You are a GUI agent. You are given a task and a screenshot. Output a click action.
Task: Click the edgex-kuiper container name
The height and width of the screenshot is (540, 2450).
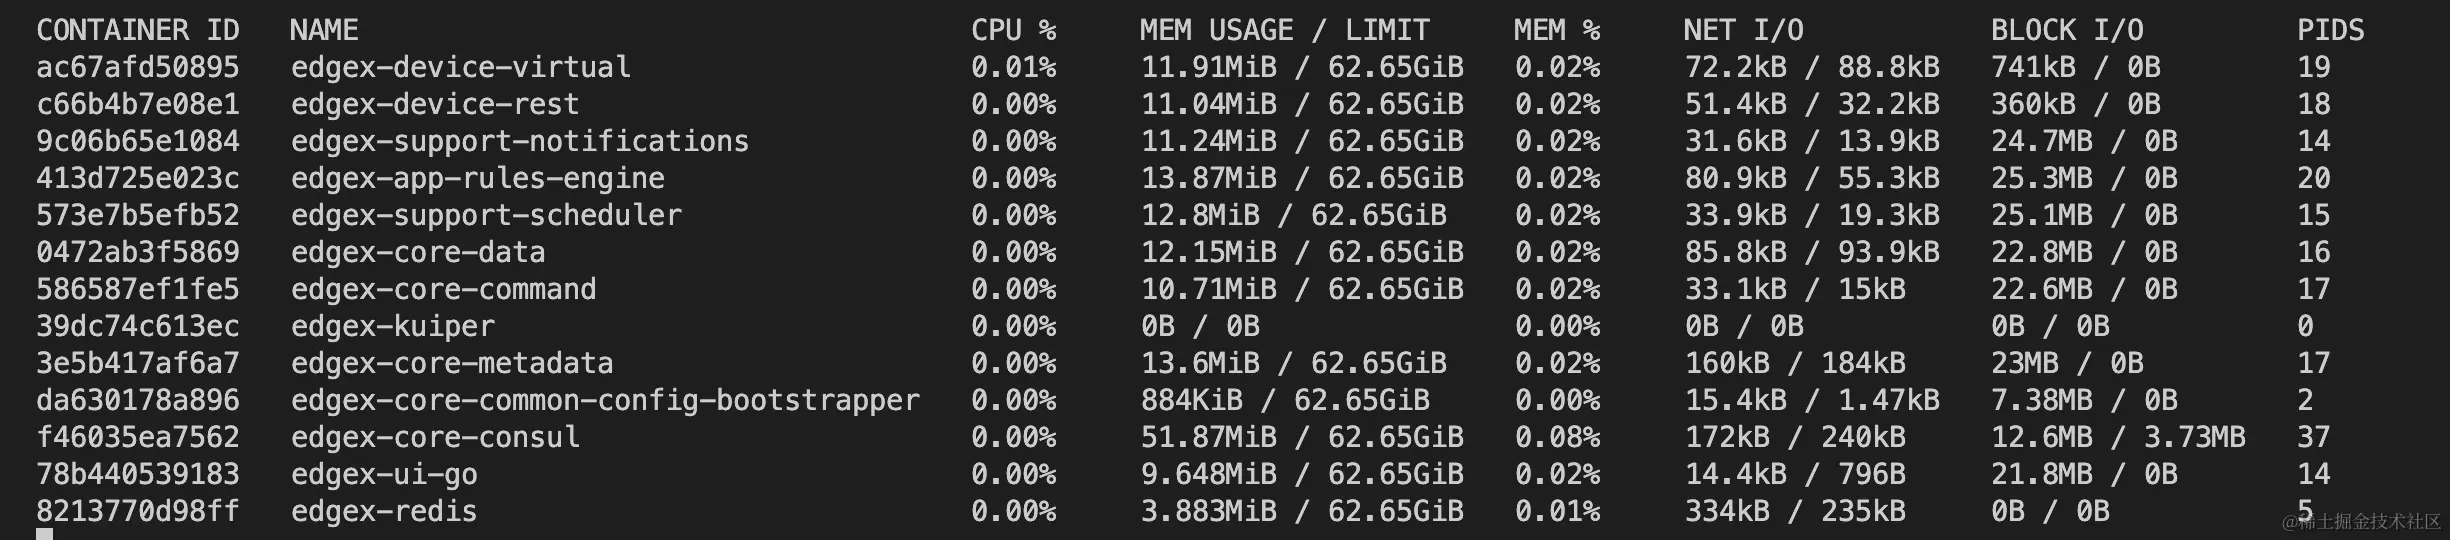point(393,326)
